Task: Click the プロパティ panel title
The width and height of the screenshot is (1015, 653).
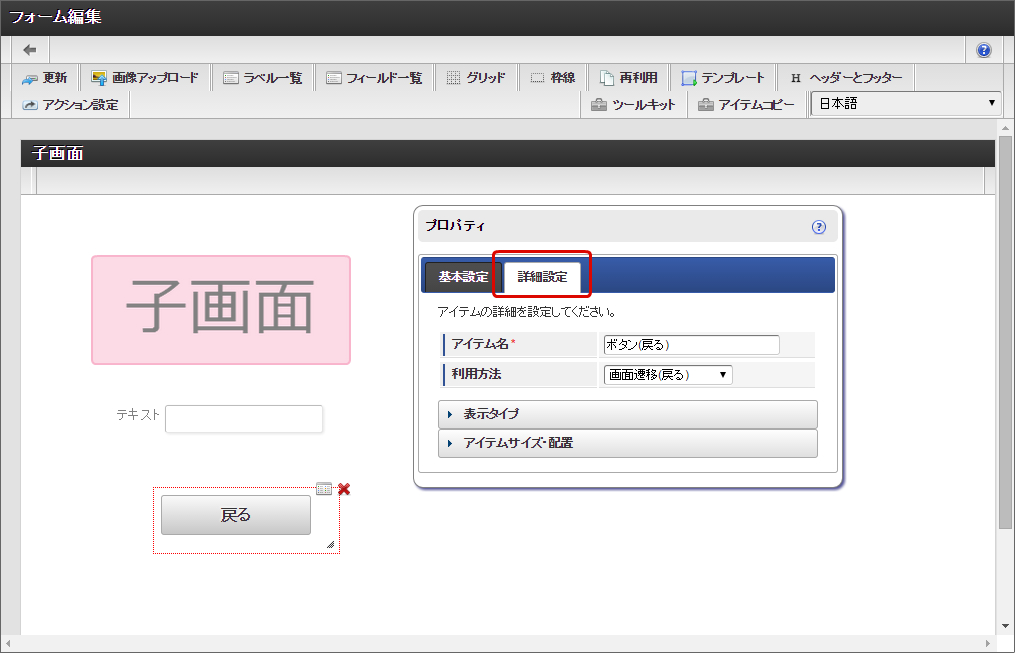Action: coord(455,226)
